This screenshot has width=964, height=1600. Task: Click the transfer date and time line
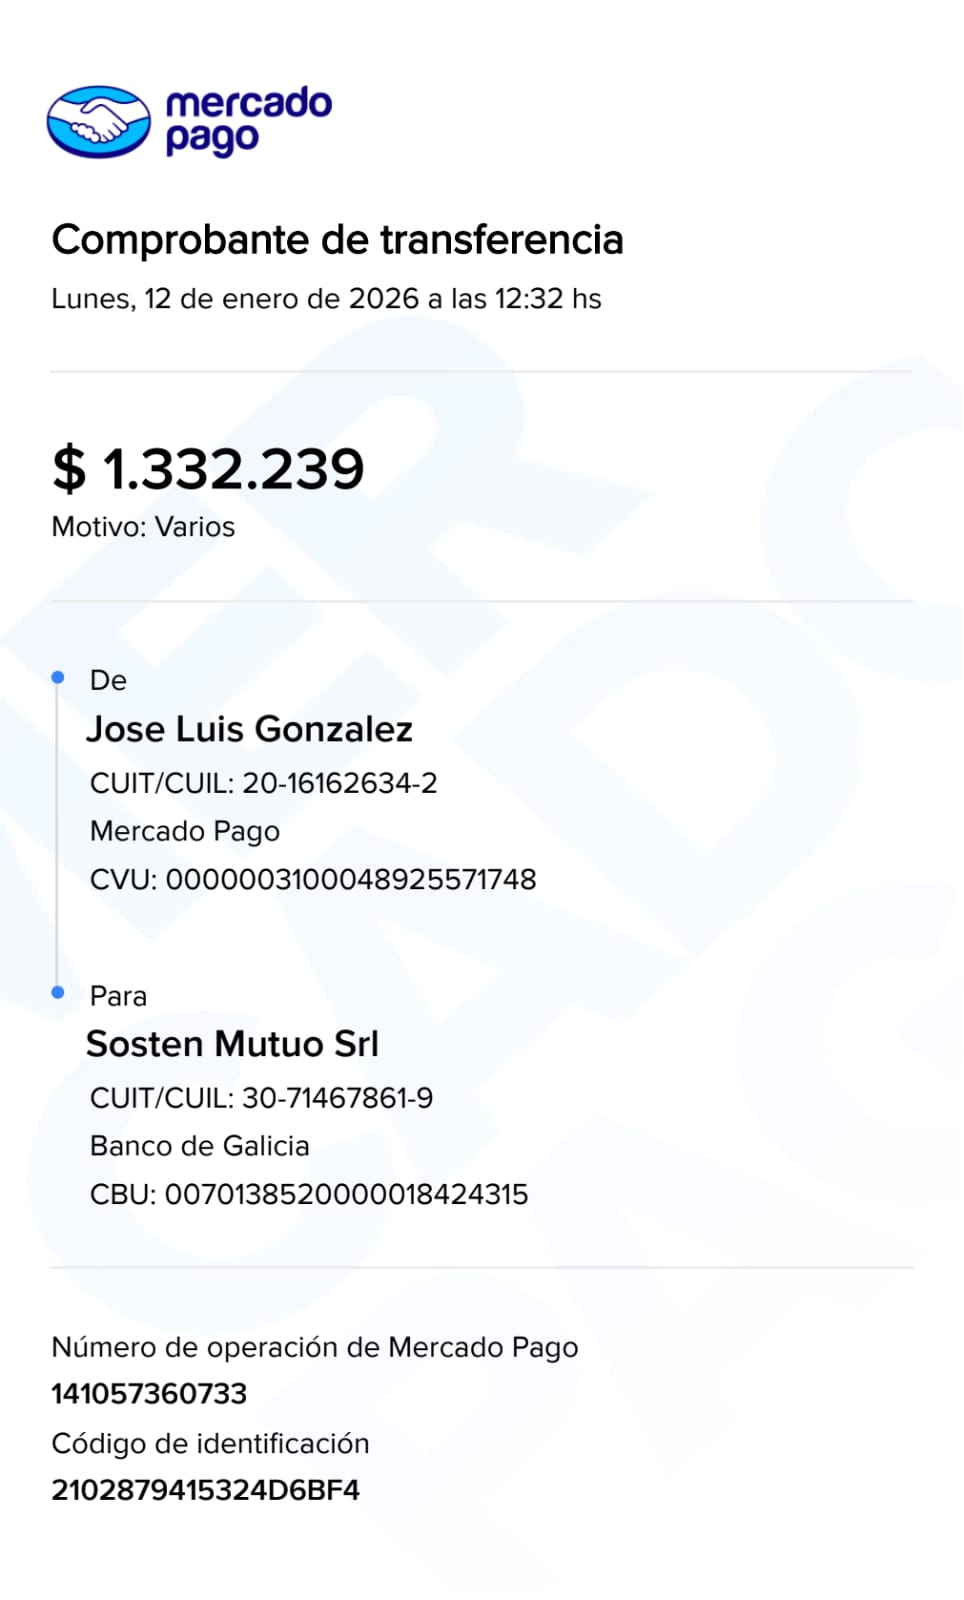pos(326,299)
